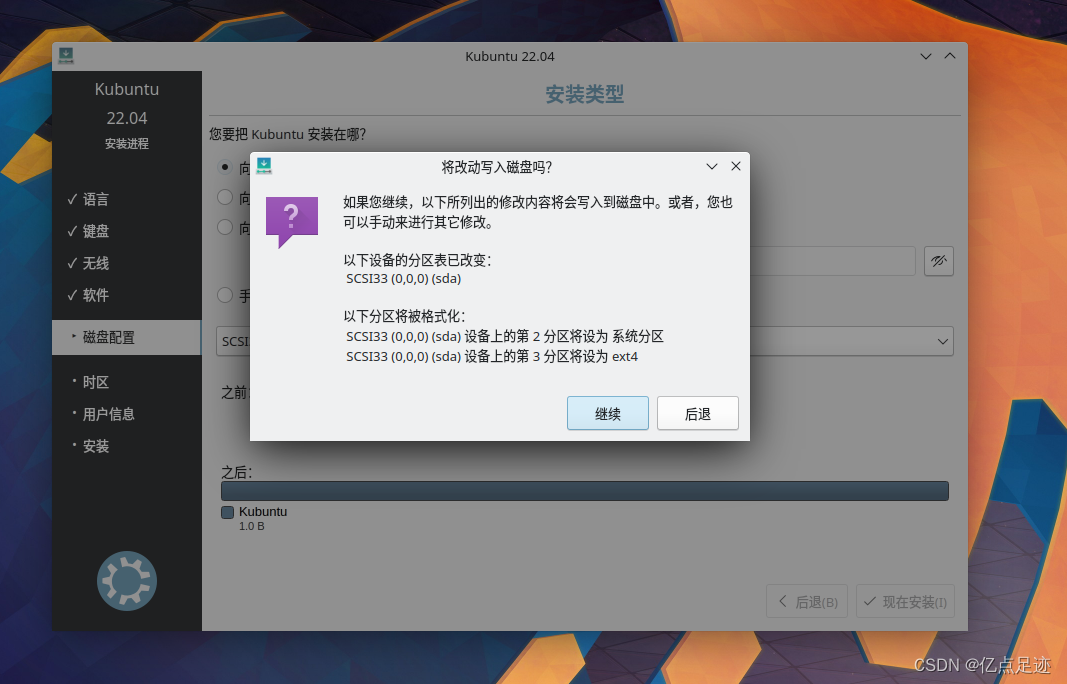This screenshot has width=1067, height=684.
Task: Select 软件 step in sidebar
Action: coord(95,295)
